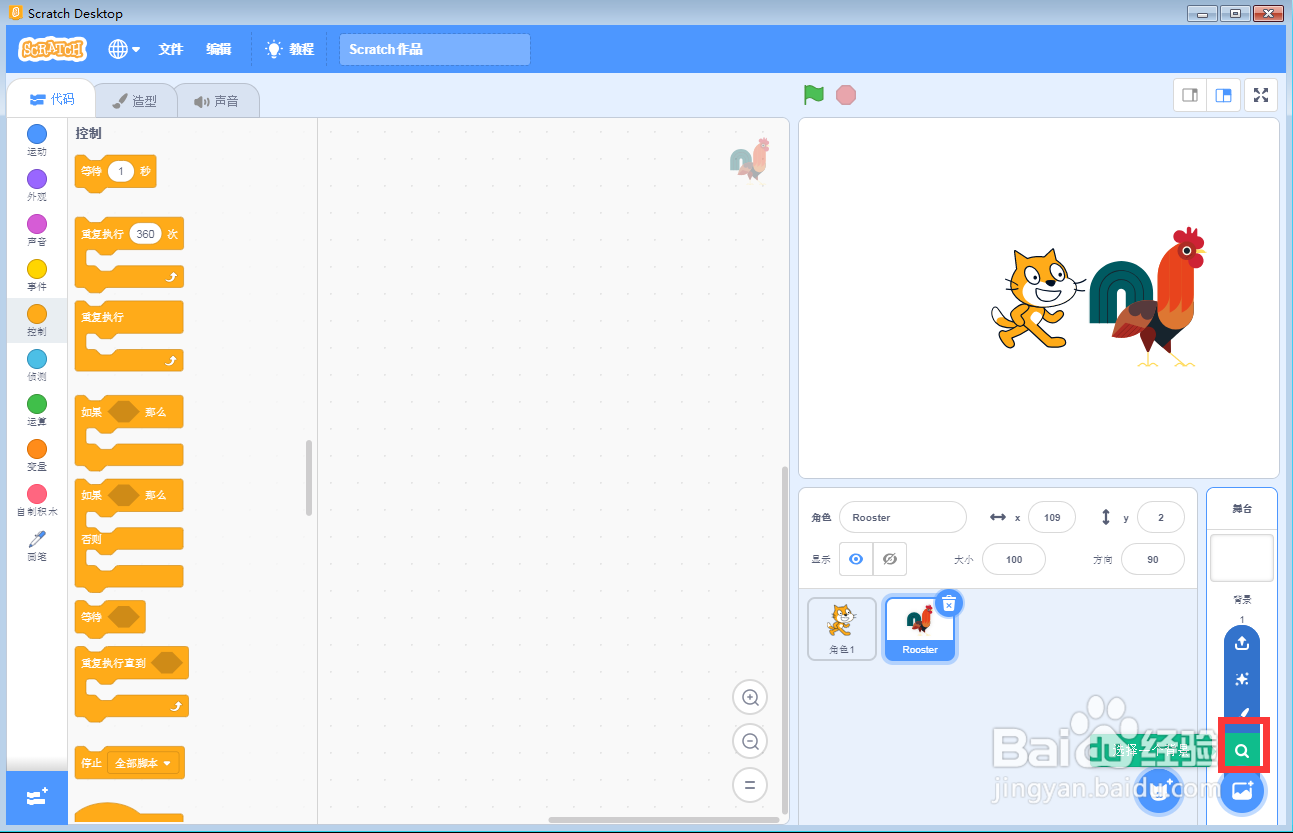Click the choose backdrop round button

(x=1242, y=790)
